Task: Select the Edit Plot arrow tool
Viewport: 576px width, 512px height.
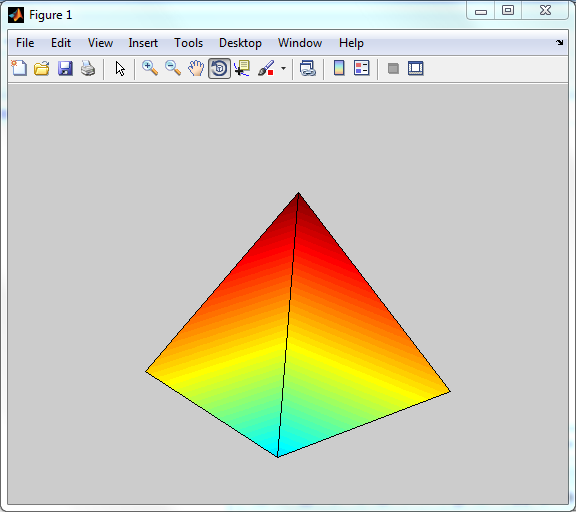Action: (x=120, y=69)
